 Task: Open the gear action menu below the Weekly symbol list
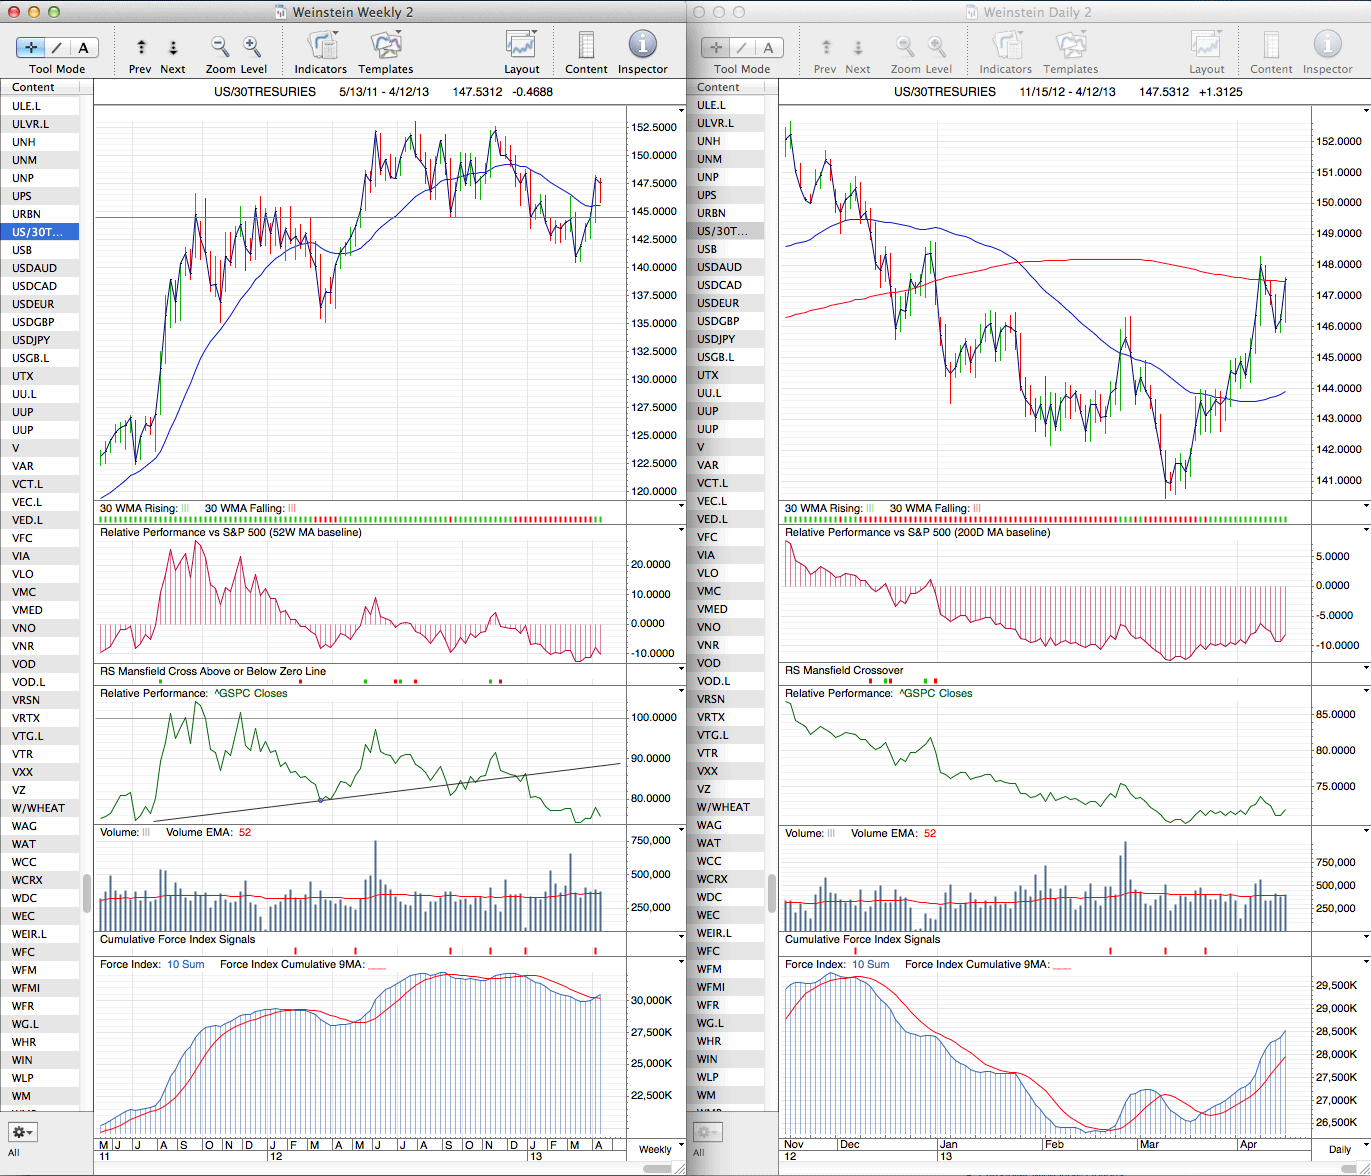[x=22, y=1132]
